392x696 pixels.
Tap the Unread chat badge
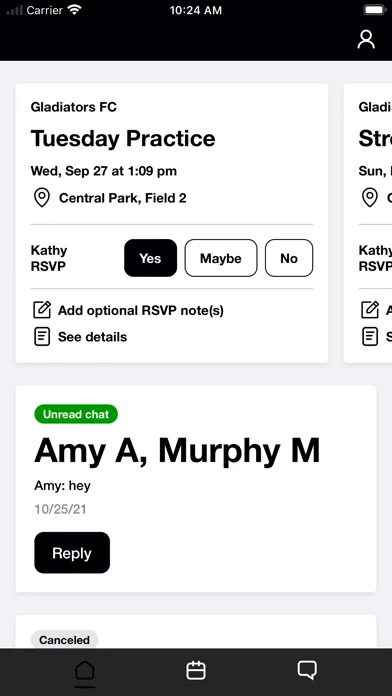click(x=76, y=414)
